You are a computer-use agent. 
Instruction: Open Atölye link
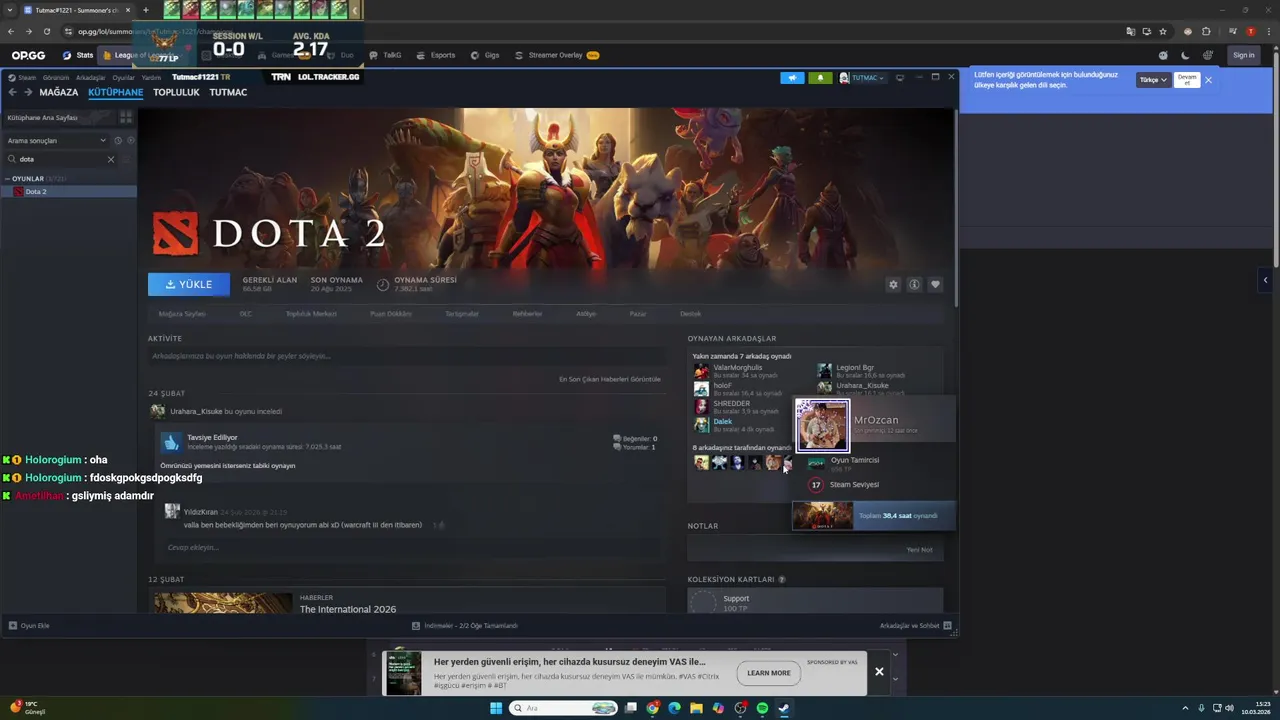point(586,314)
